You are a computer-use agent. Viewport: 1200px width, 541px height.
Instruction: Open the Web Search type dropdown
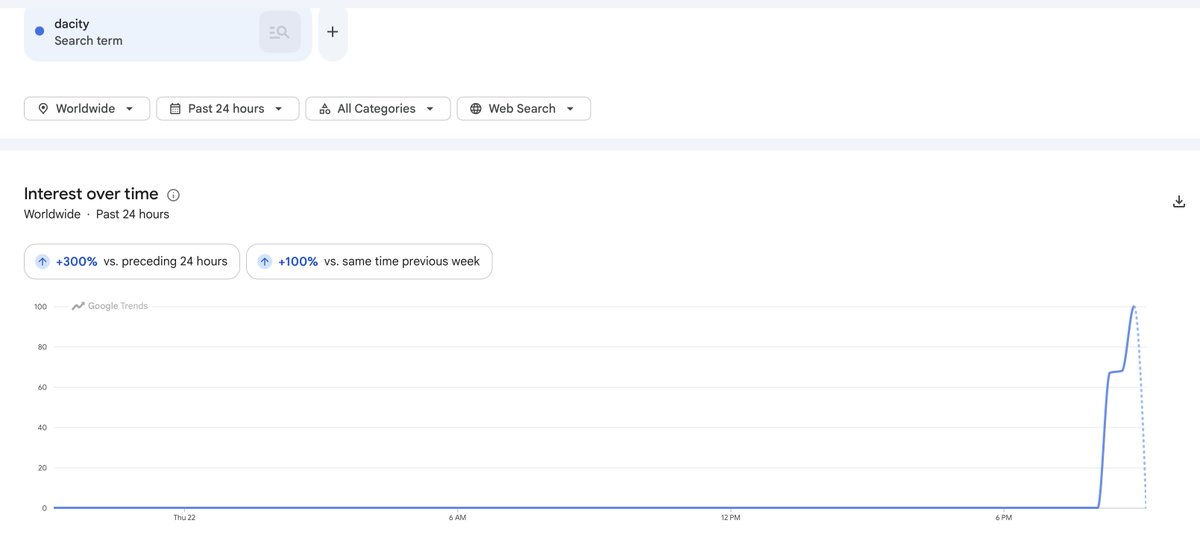pos(524,108)
